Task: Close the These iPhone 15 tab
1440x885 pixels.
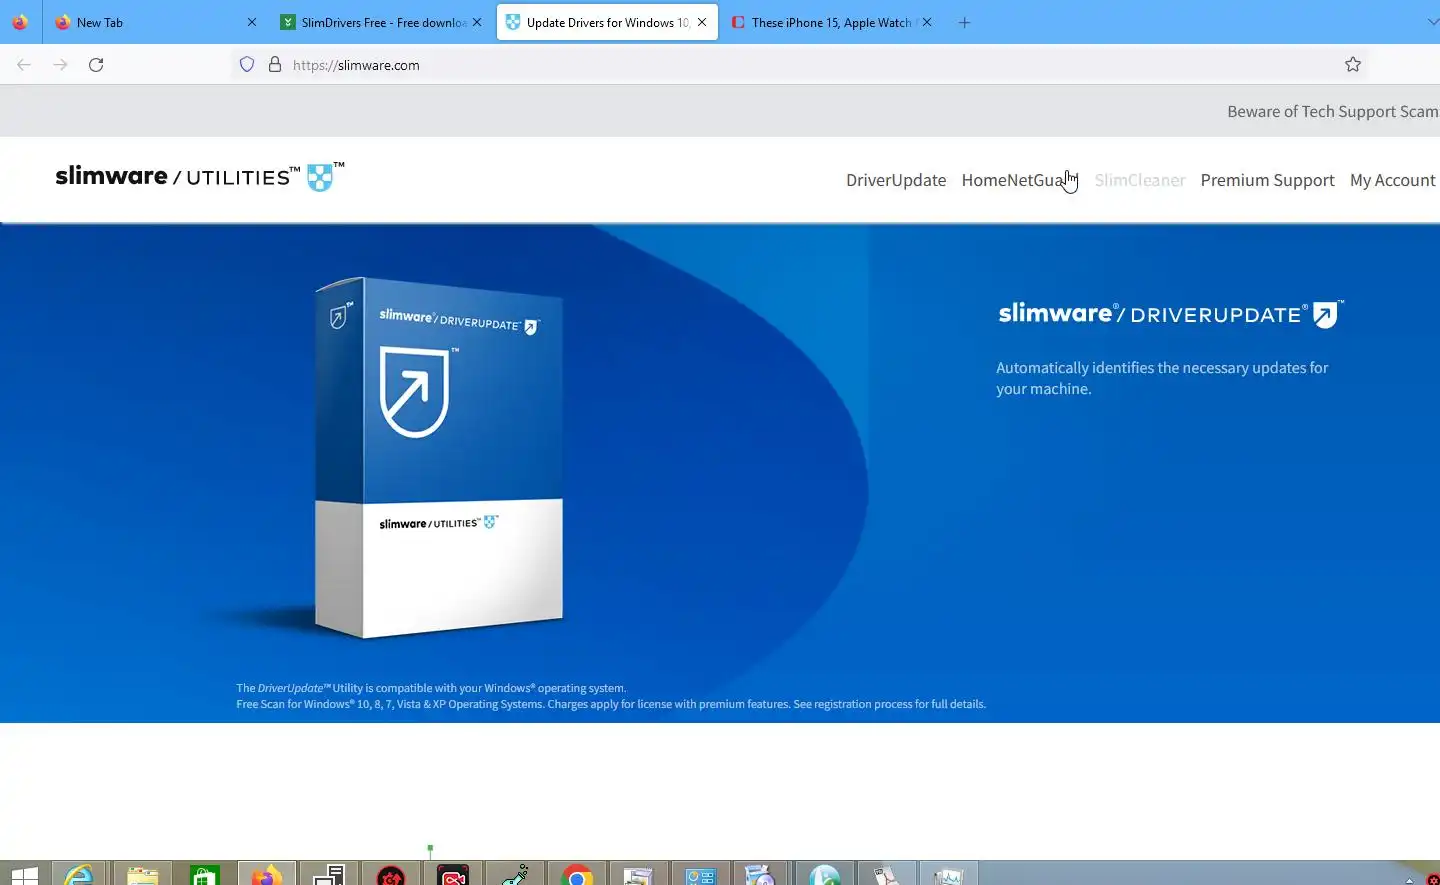Action: (x=927, y=22)
